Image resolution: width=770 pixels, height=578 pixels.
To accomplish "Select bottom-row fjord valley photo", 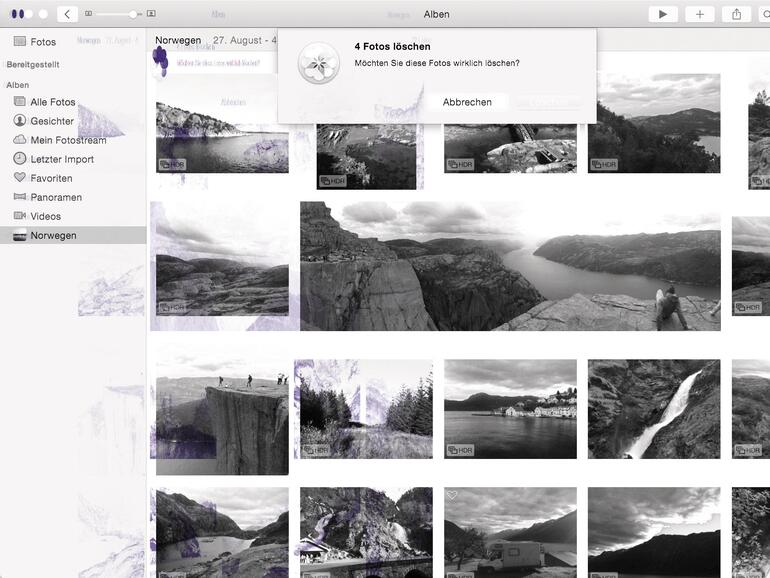I will pos(222,532).
